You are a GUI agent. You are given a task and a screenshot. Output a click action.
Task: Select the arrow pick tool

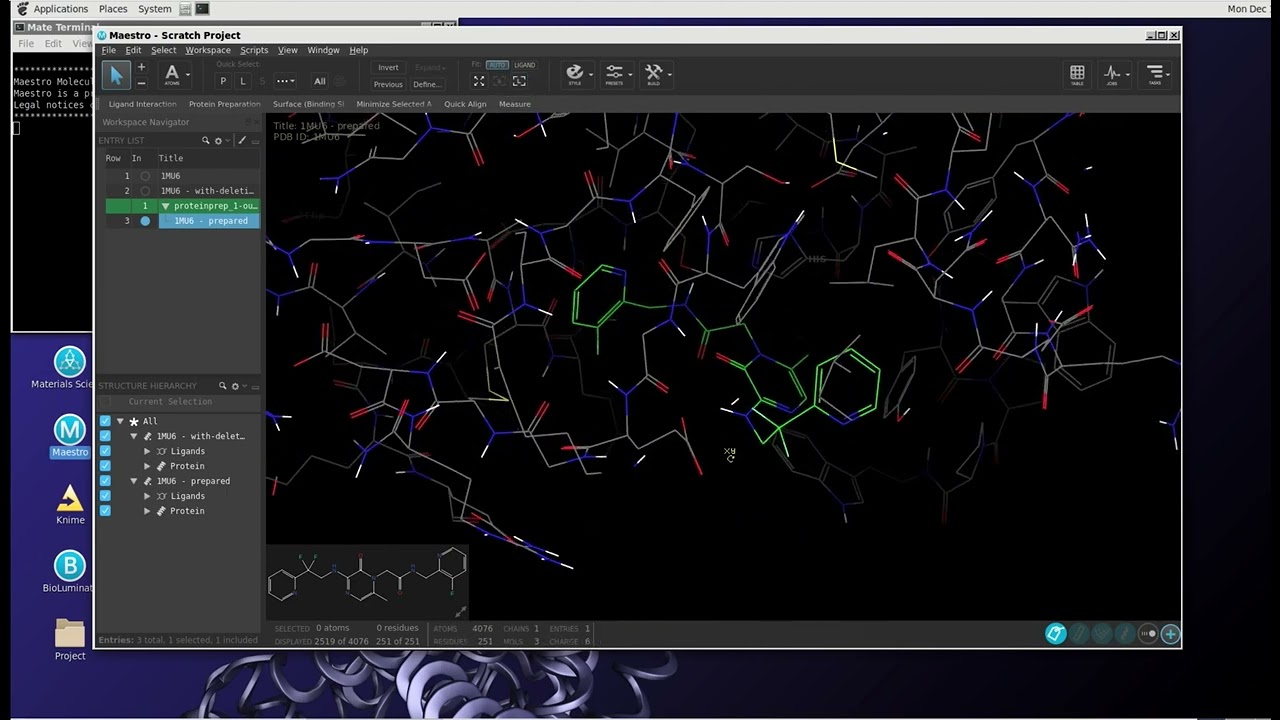pyautogui.click(x=115, y=75)
